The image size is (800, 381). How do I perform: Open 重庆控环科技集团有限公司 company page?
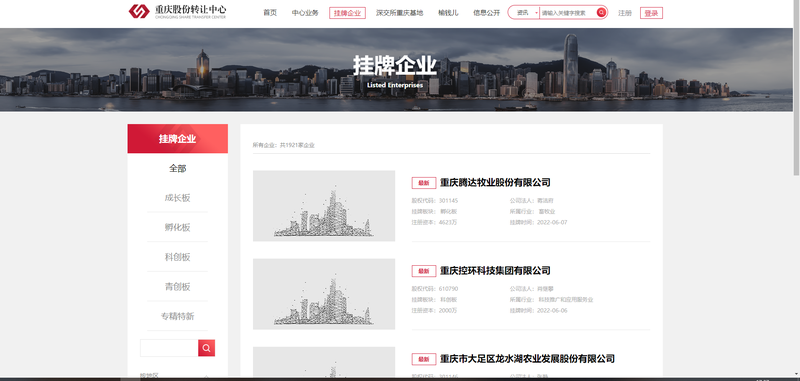click(x=495, y=271)
